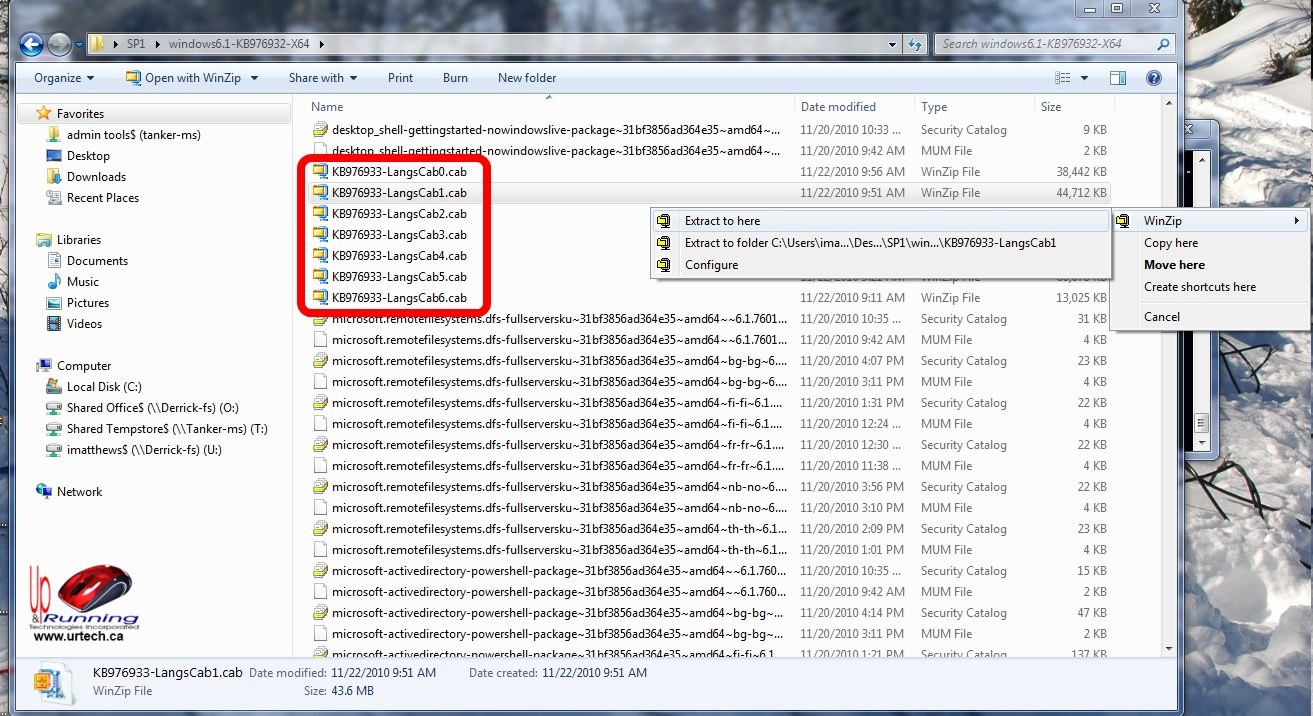Viewport: 1313px width, 716px height.
Task: Select Local Disk (C:) drive icon
Action: click(x=54, y=387)
